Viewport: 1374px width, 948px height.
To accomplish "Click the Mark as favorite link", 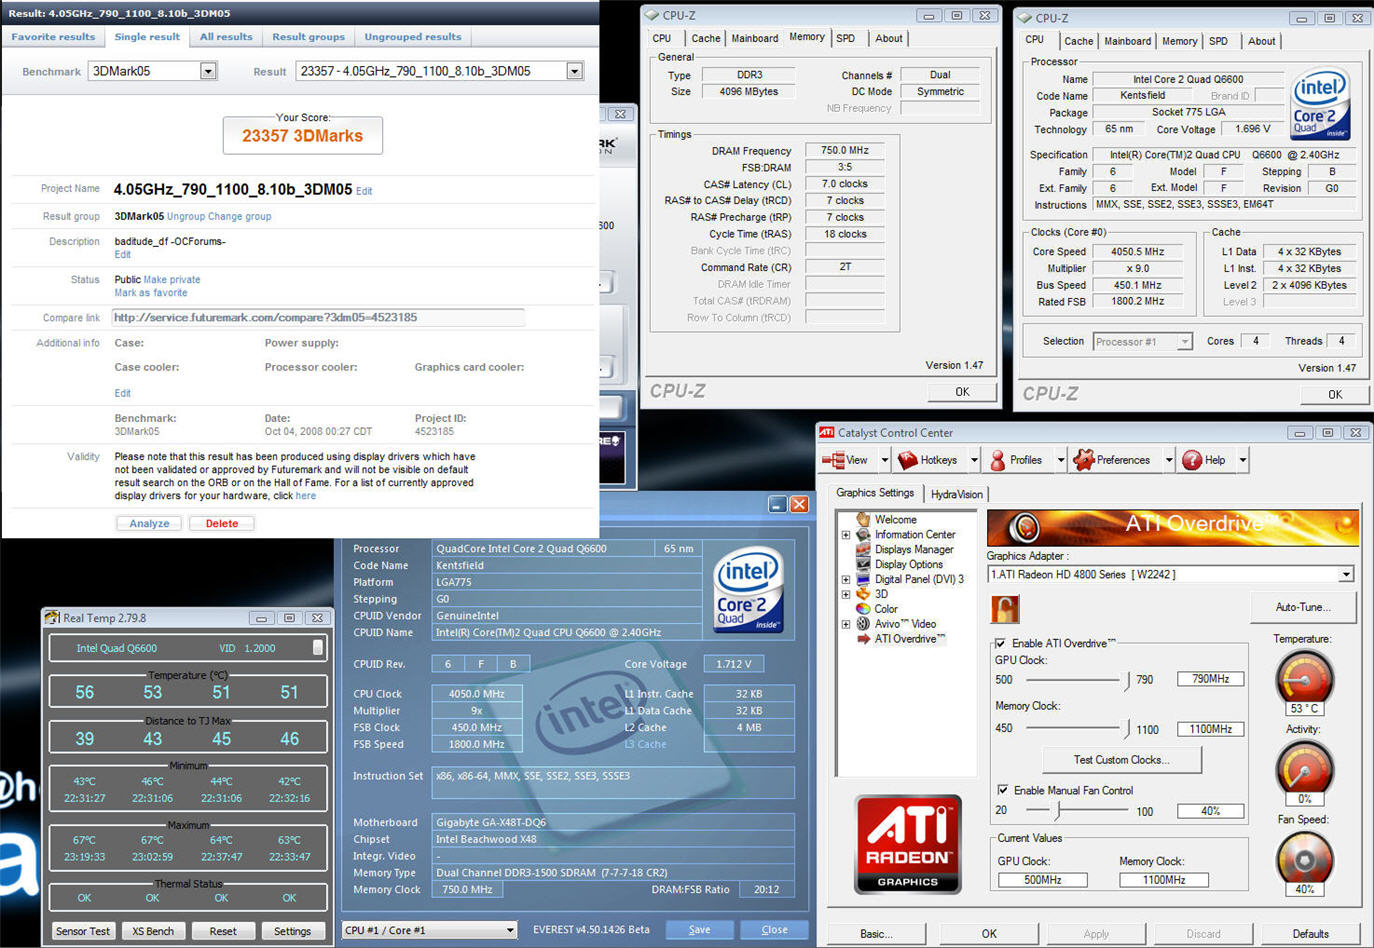I will tap(150, 293).
